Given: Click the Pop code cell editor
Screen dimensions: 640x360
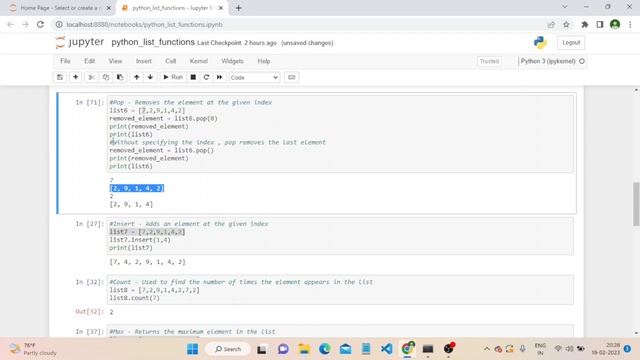Looking at the screenshot, I should [340, 134].
